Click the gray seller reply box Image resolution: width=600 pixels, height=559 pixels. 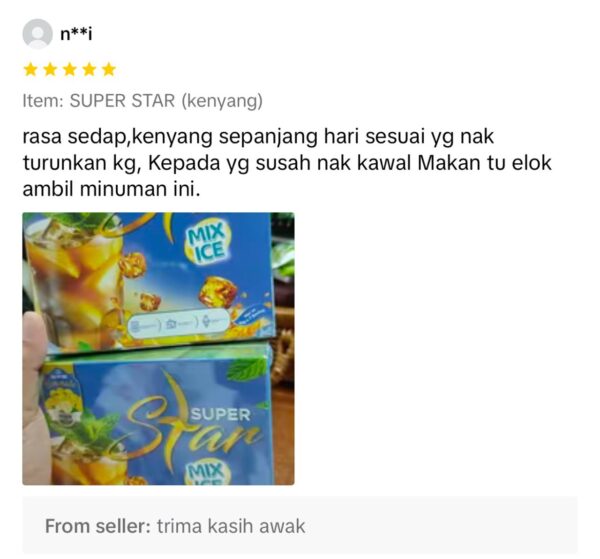(x=300, y=525)
